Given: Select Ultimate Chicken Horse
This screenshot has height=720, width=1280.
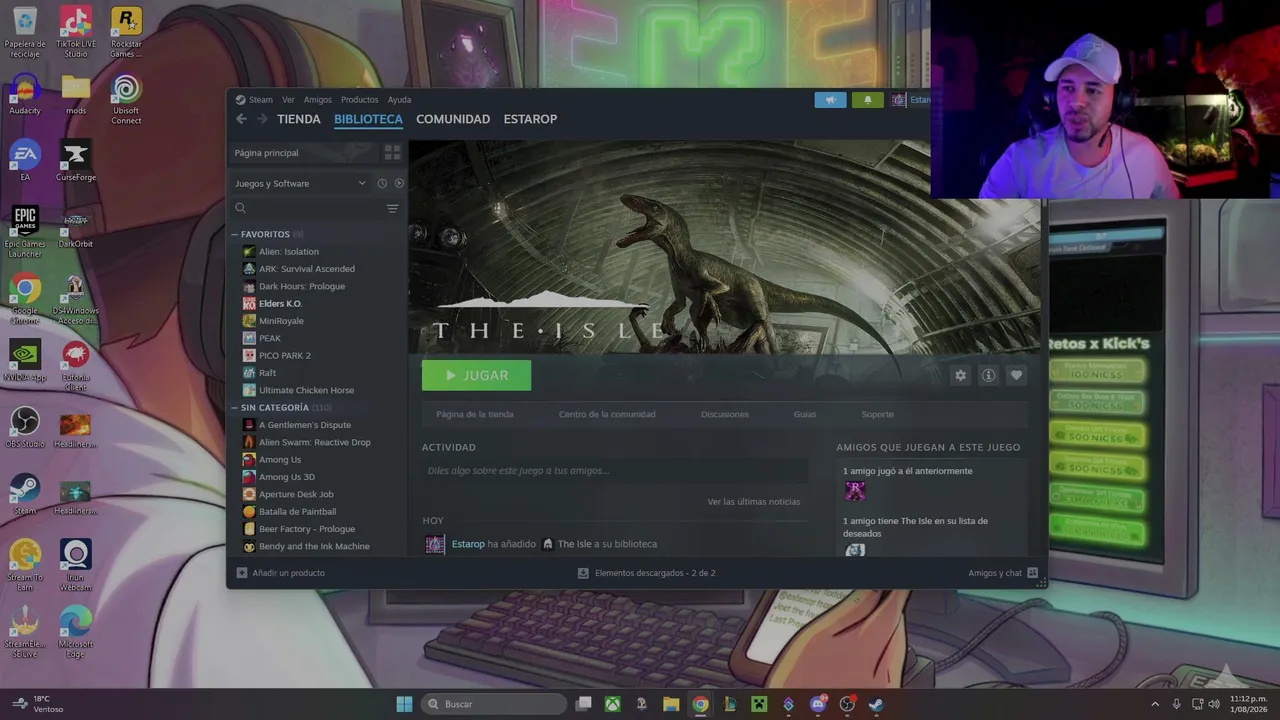Looking at the screenshot, I should 306,390.
